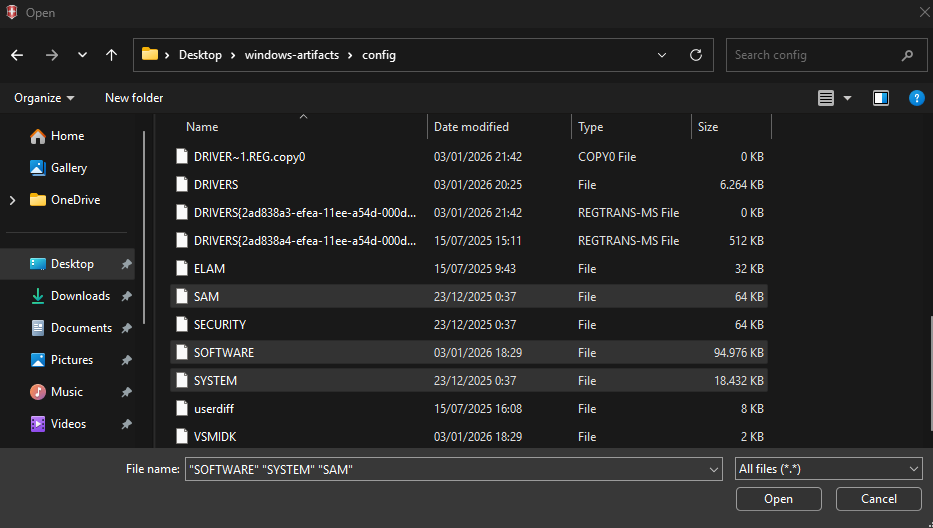Expand the OneDrive tree node
Viewport: 933px width, 528px height.
pos(12,200)
